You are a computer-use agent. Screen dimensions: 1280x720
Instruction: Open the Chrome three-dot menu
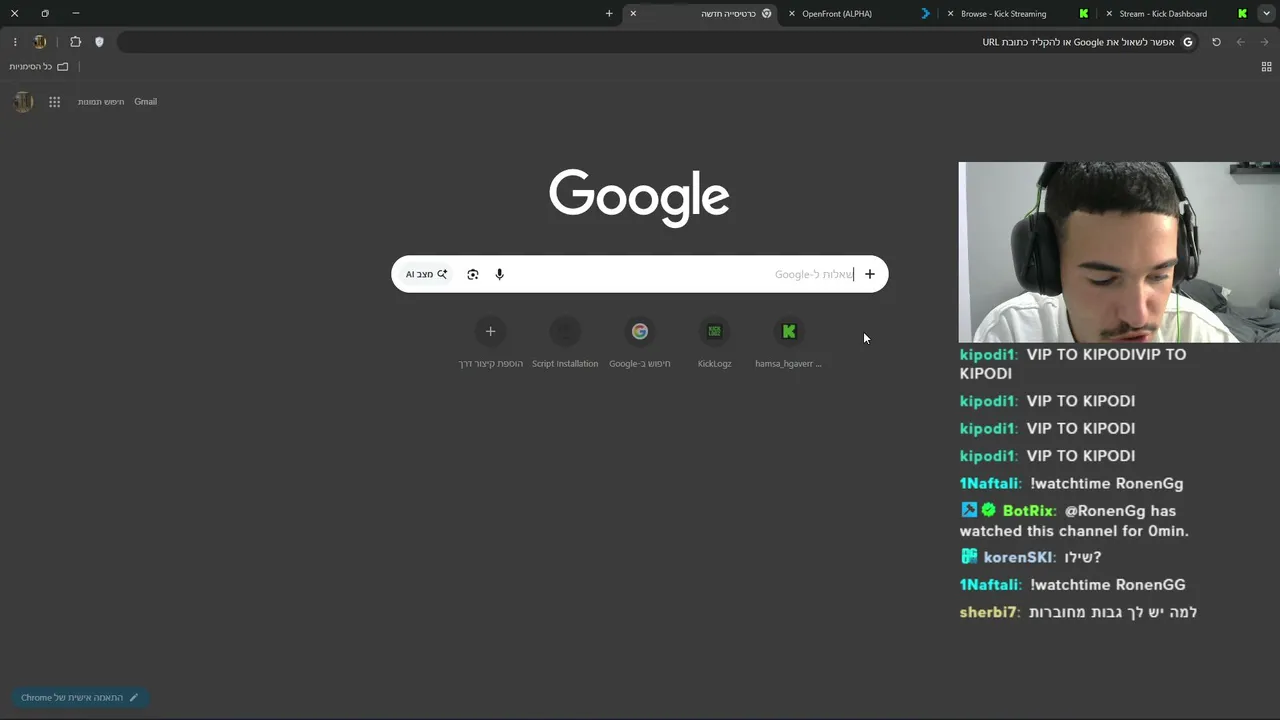[15, 42]
